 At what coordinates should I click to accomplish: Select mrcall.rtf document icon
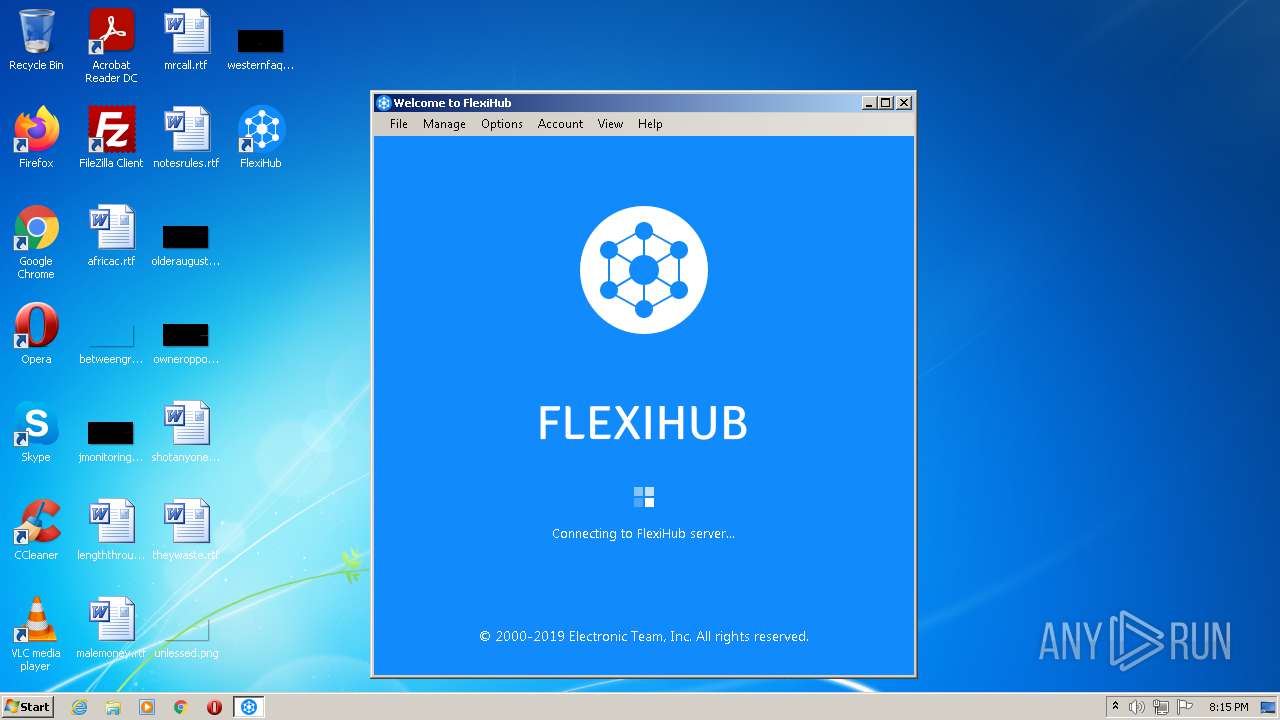click(186, 41)
